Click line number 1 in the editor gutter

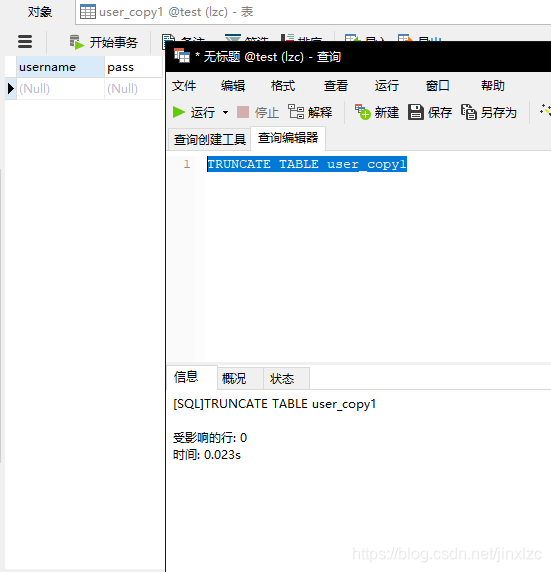click(x=187, y=164)
